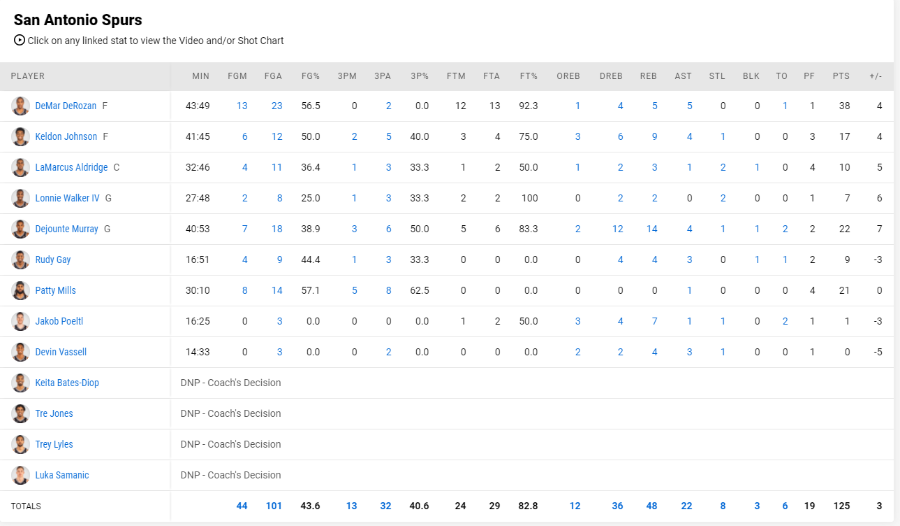View DeRozan's 23 field goal attempts
The width and height of the screenshot is (900, 526).
(x=277, y=106)
